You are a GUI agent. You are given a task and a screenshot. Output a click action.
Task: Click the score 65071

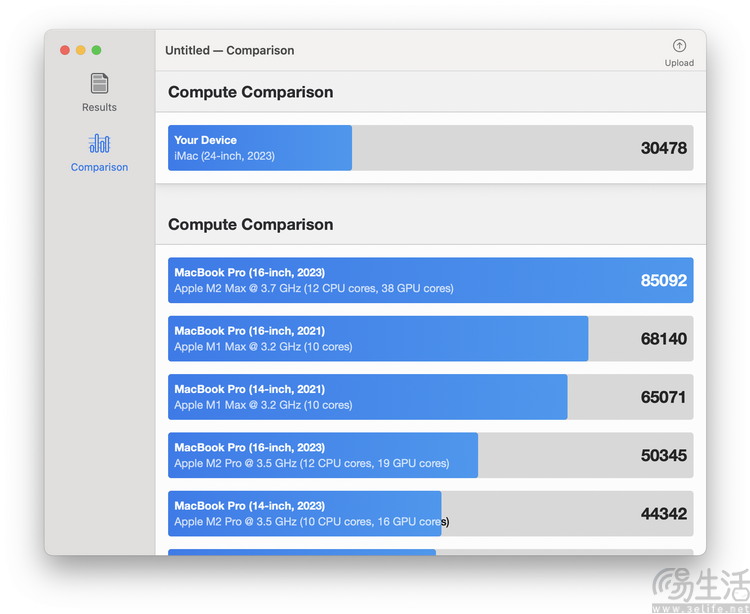[664, 397]
